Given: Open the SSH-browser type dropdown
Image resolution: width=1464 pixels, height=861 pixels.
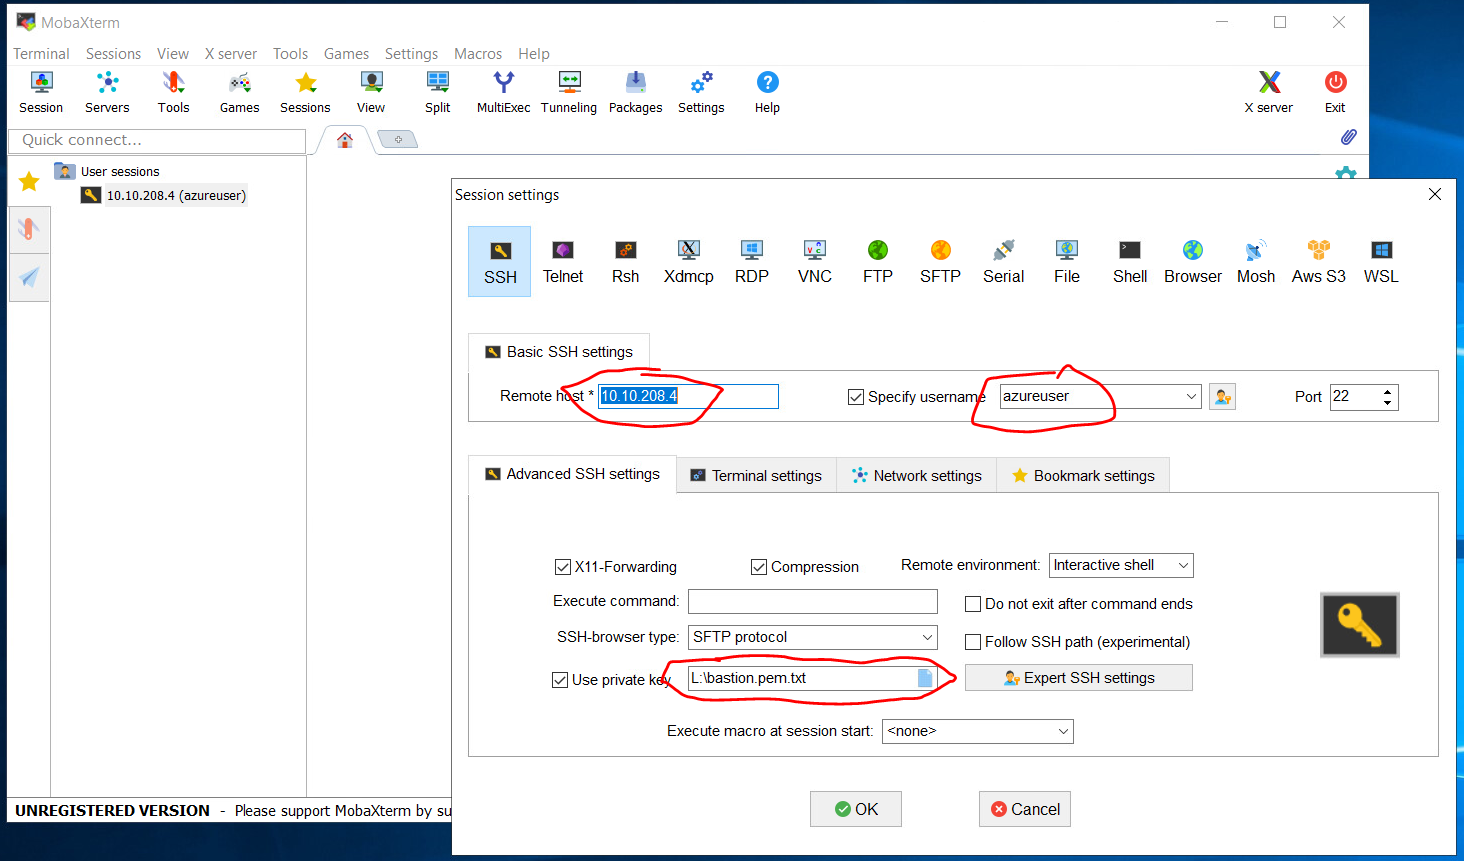Looking at the screenshot, I should [813, 637].
